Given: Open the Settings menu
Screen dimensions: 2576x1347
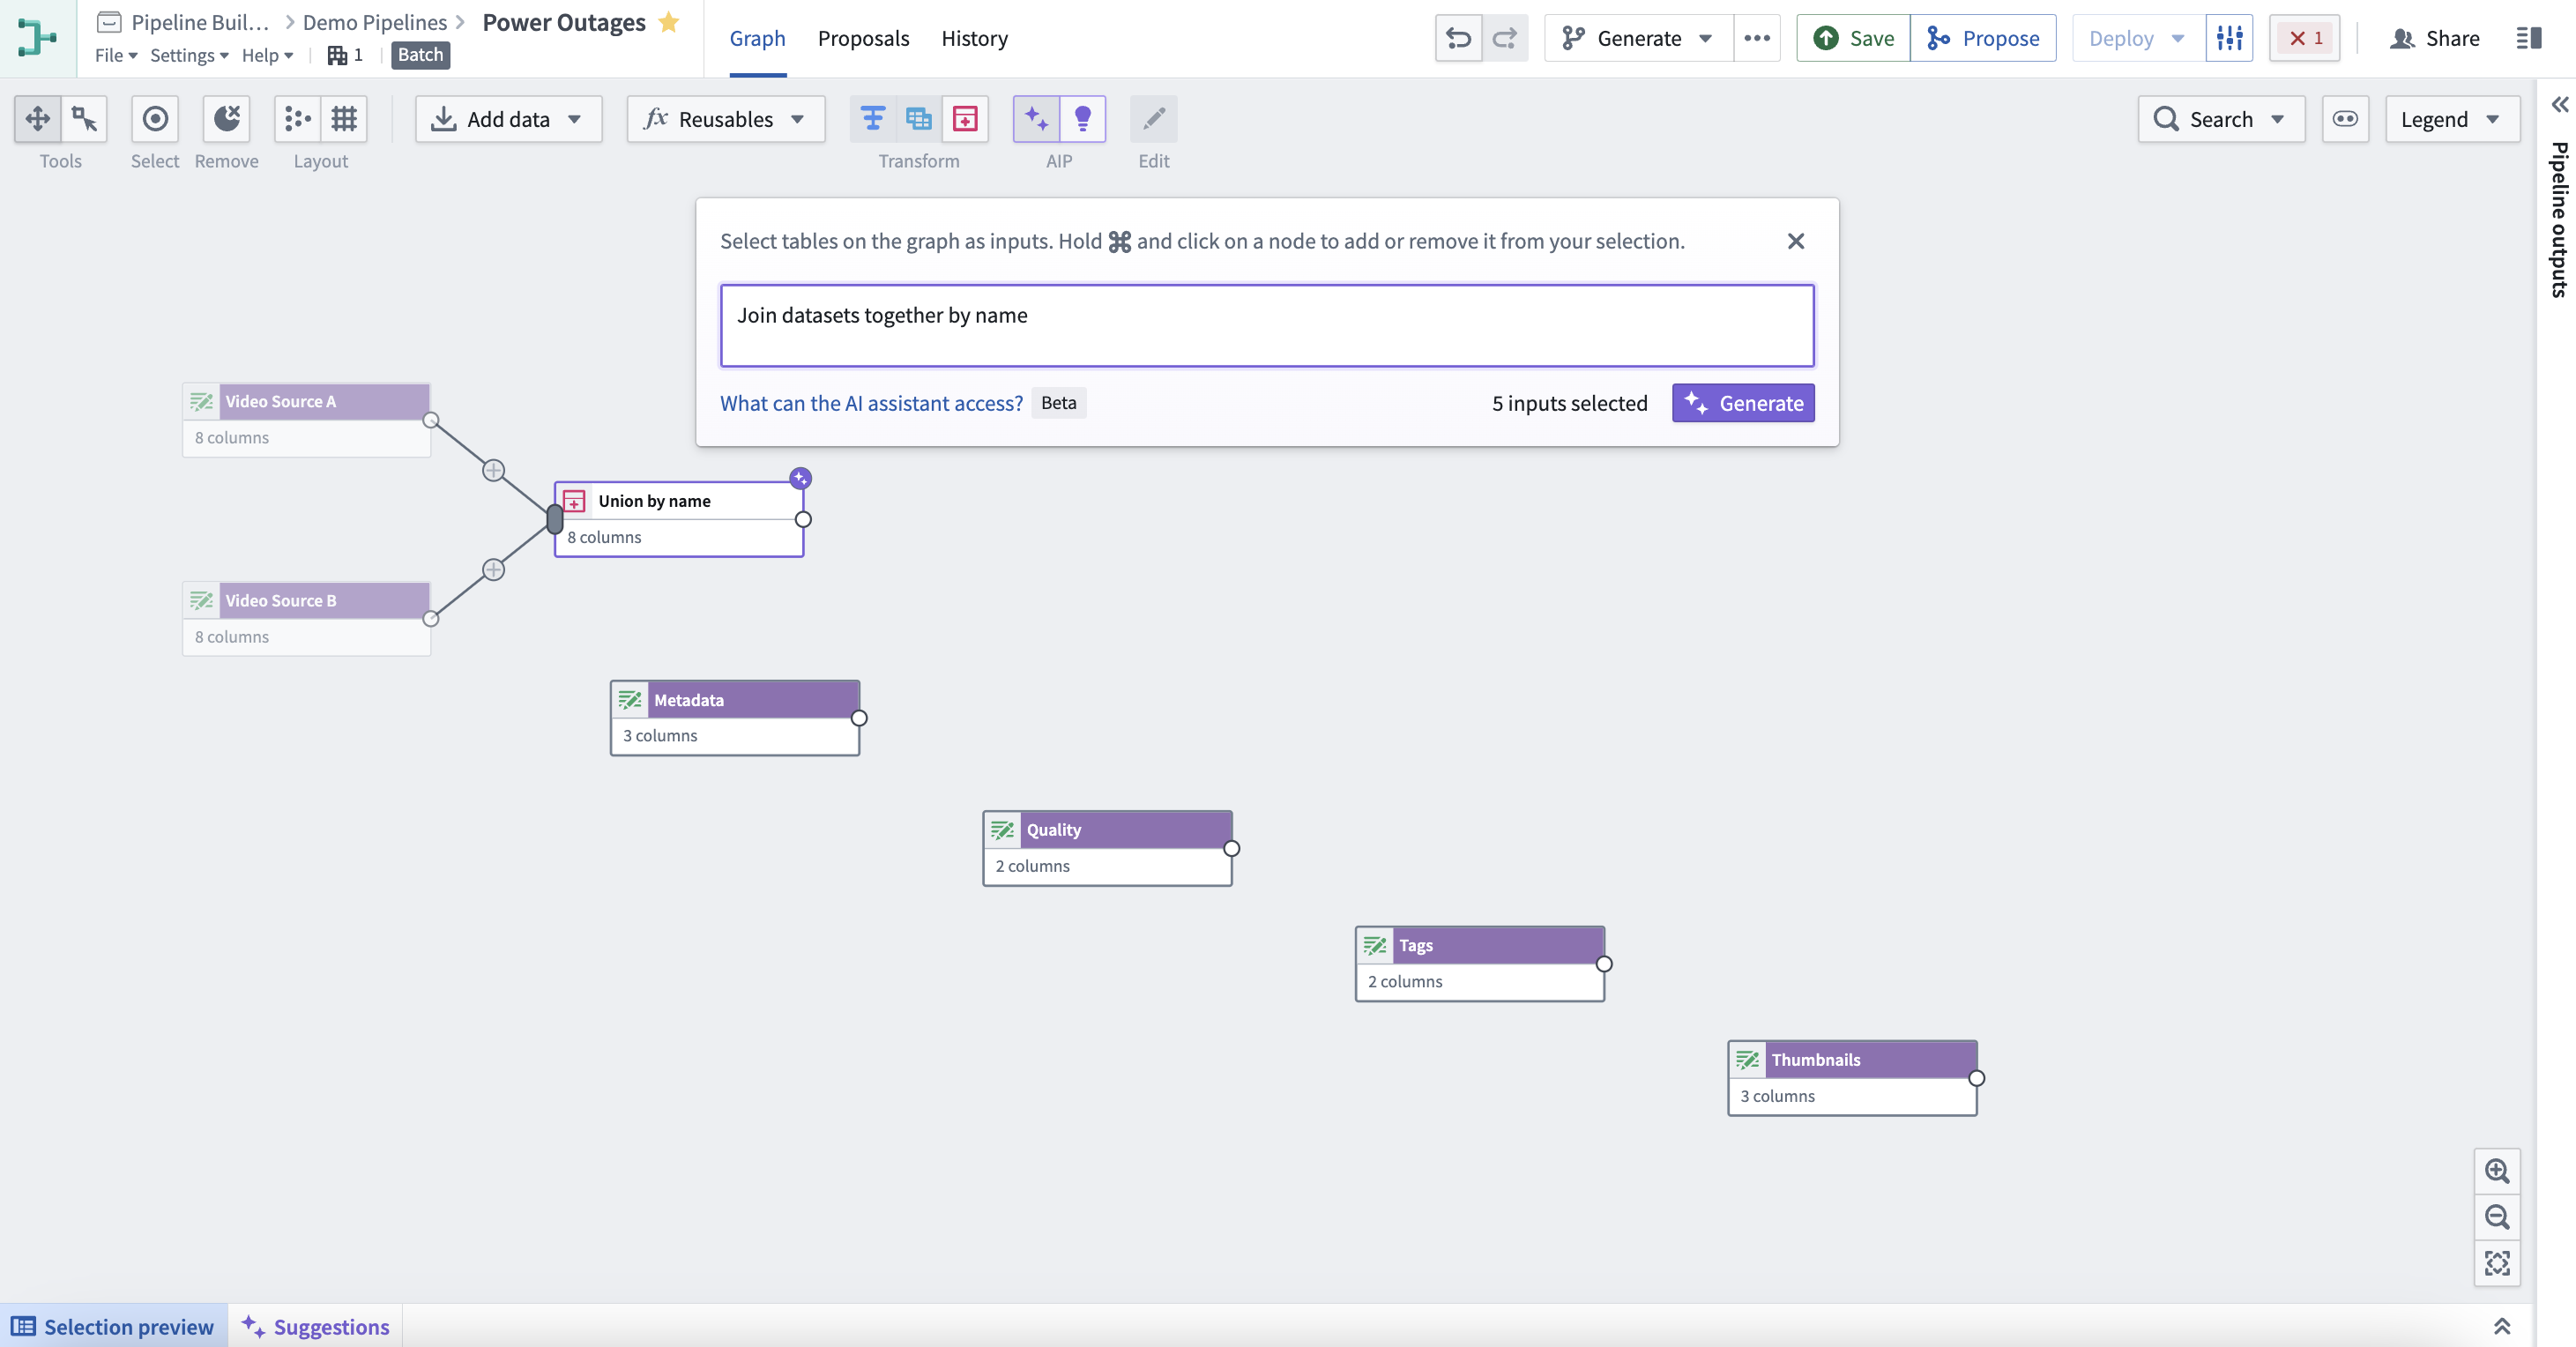Looking at the screenshot, I should (189, 55).
